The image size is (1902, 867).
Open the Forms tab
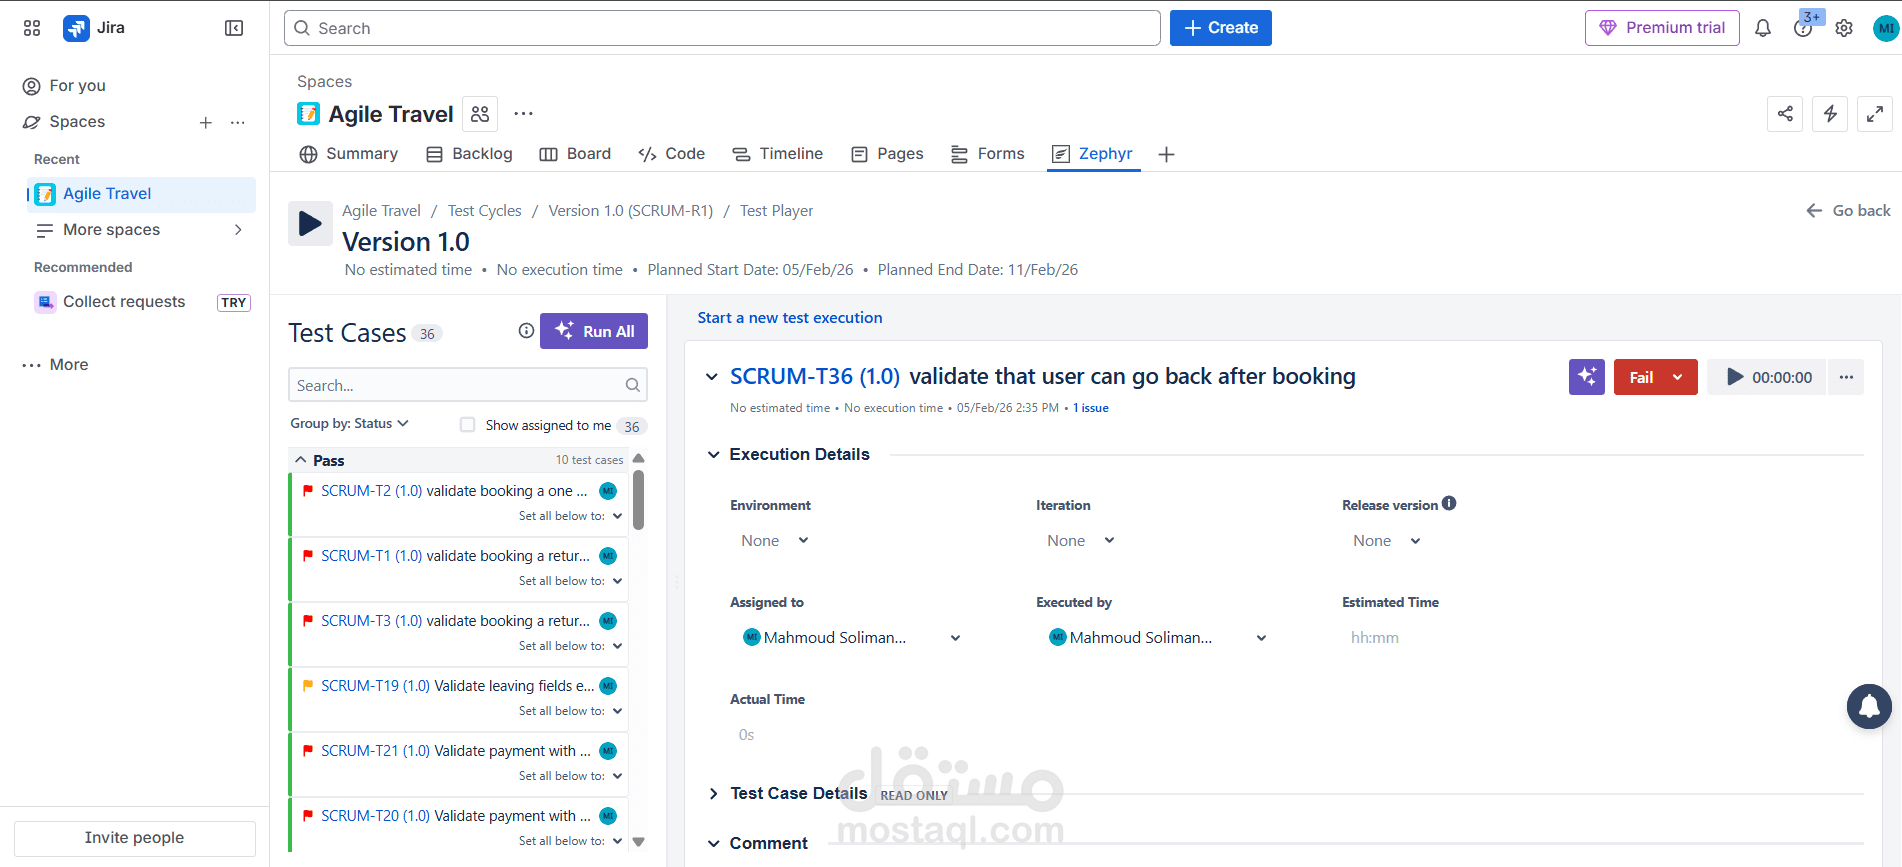pos(987,154)
